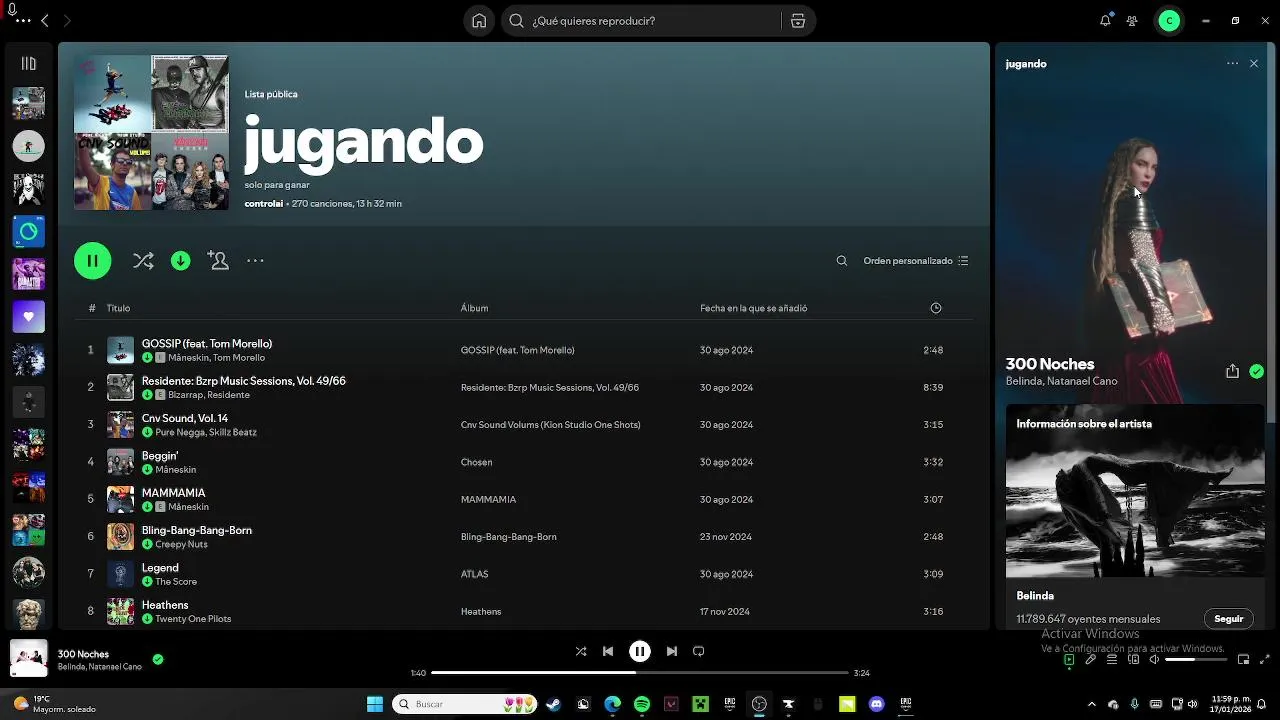Viewport: 1280px width, 720px height.
Task: Open the play queue icon
Action: [x=1112, y=660]
